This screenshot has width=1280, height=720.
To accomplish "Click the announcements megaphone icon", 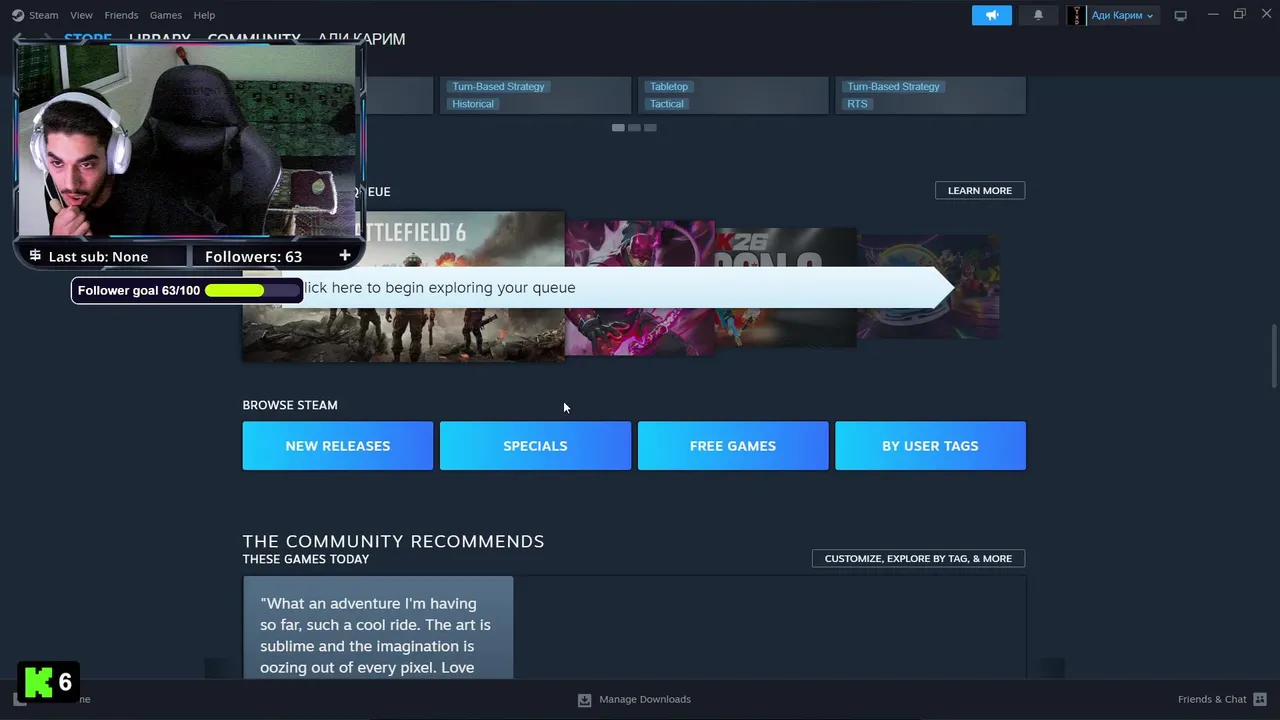I will [x=992, y=15].
